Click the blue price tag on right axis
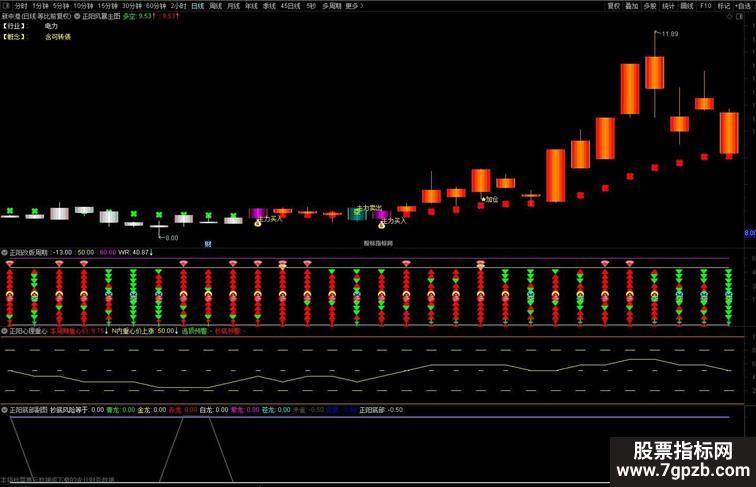The height and width of the screenshot is (487, 756). [x=751, y=233]
